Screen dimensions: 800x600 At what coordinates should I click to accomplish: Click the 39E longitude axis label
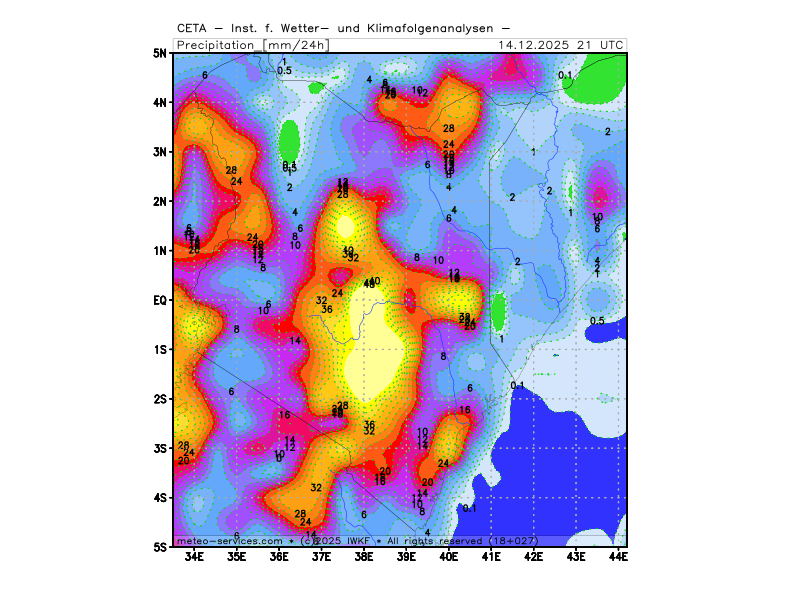click(406, 556)
